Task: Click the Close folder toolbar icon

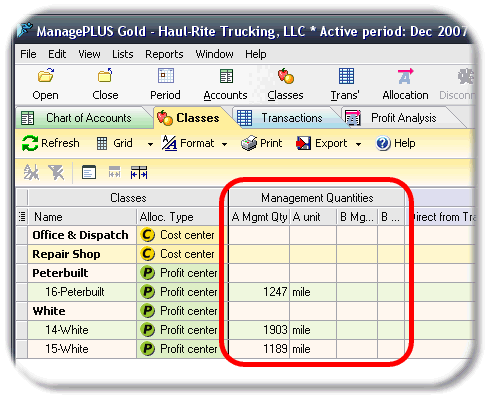Action: [x=105, y=76]
